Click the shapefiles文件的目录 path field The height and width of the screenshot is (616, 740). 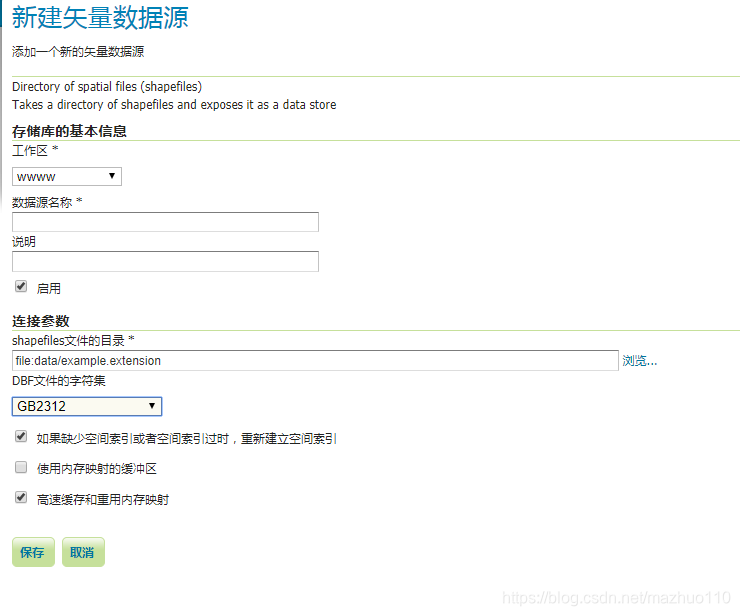pos(315,361)
